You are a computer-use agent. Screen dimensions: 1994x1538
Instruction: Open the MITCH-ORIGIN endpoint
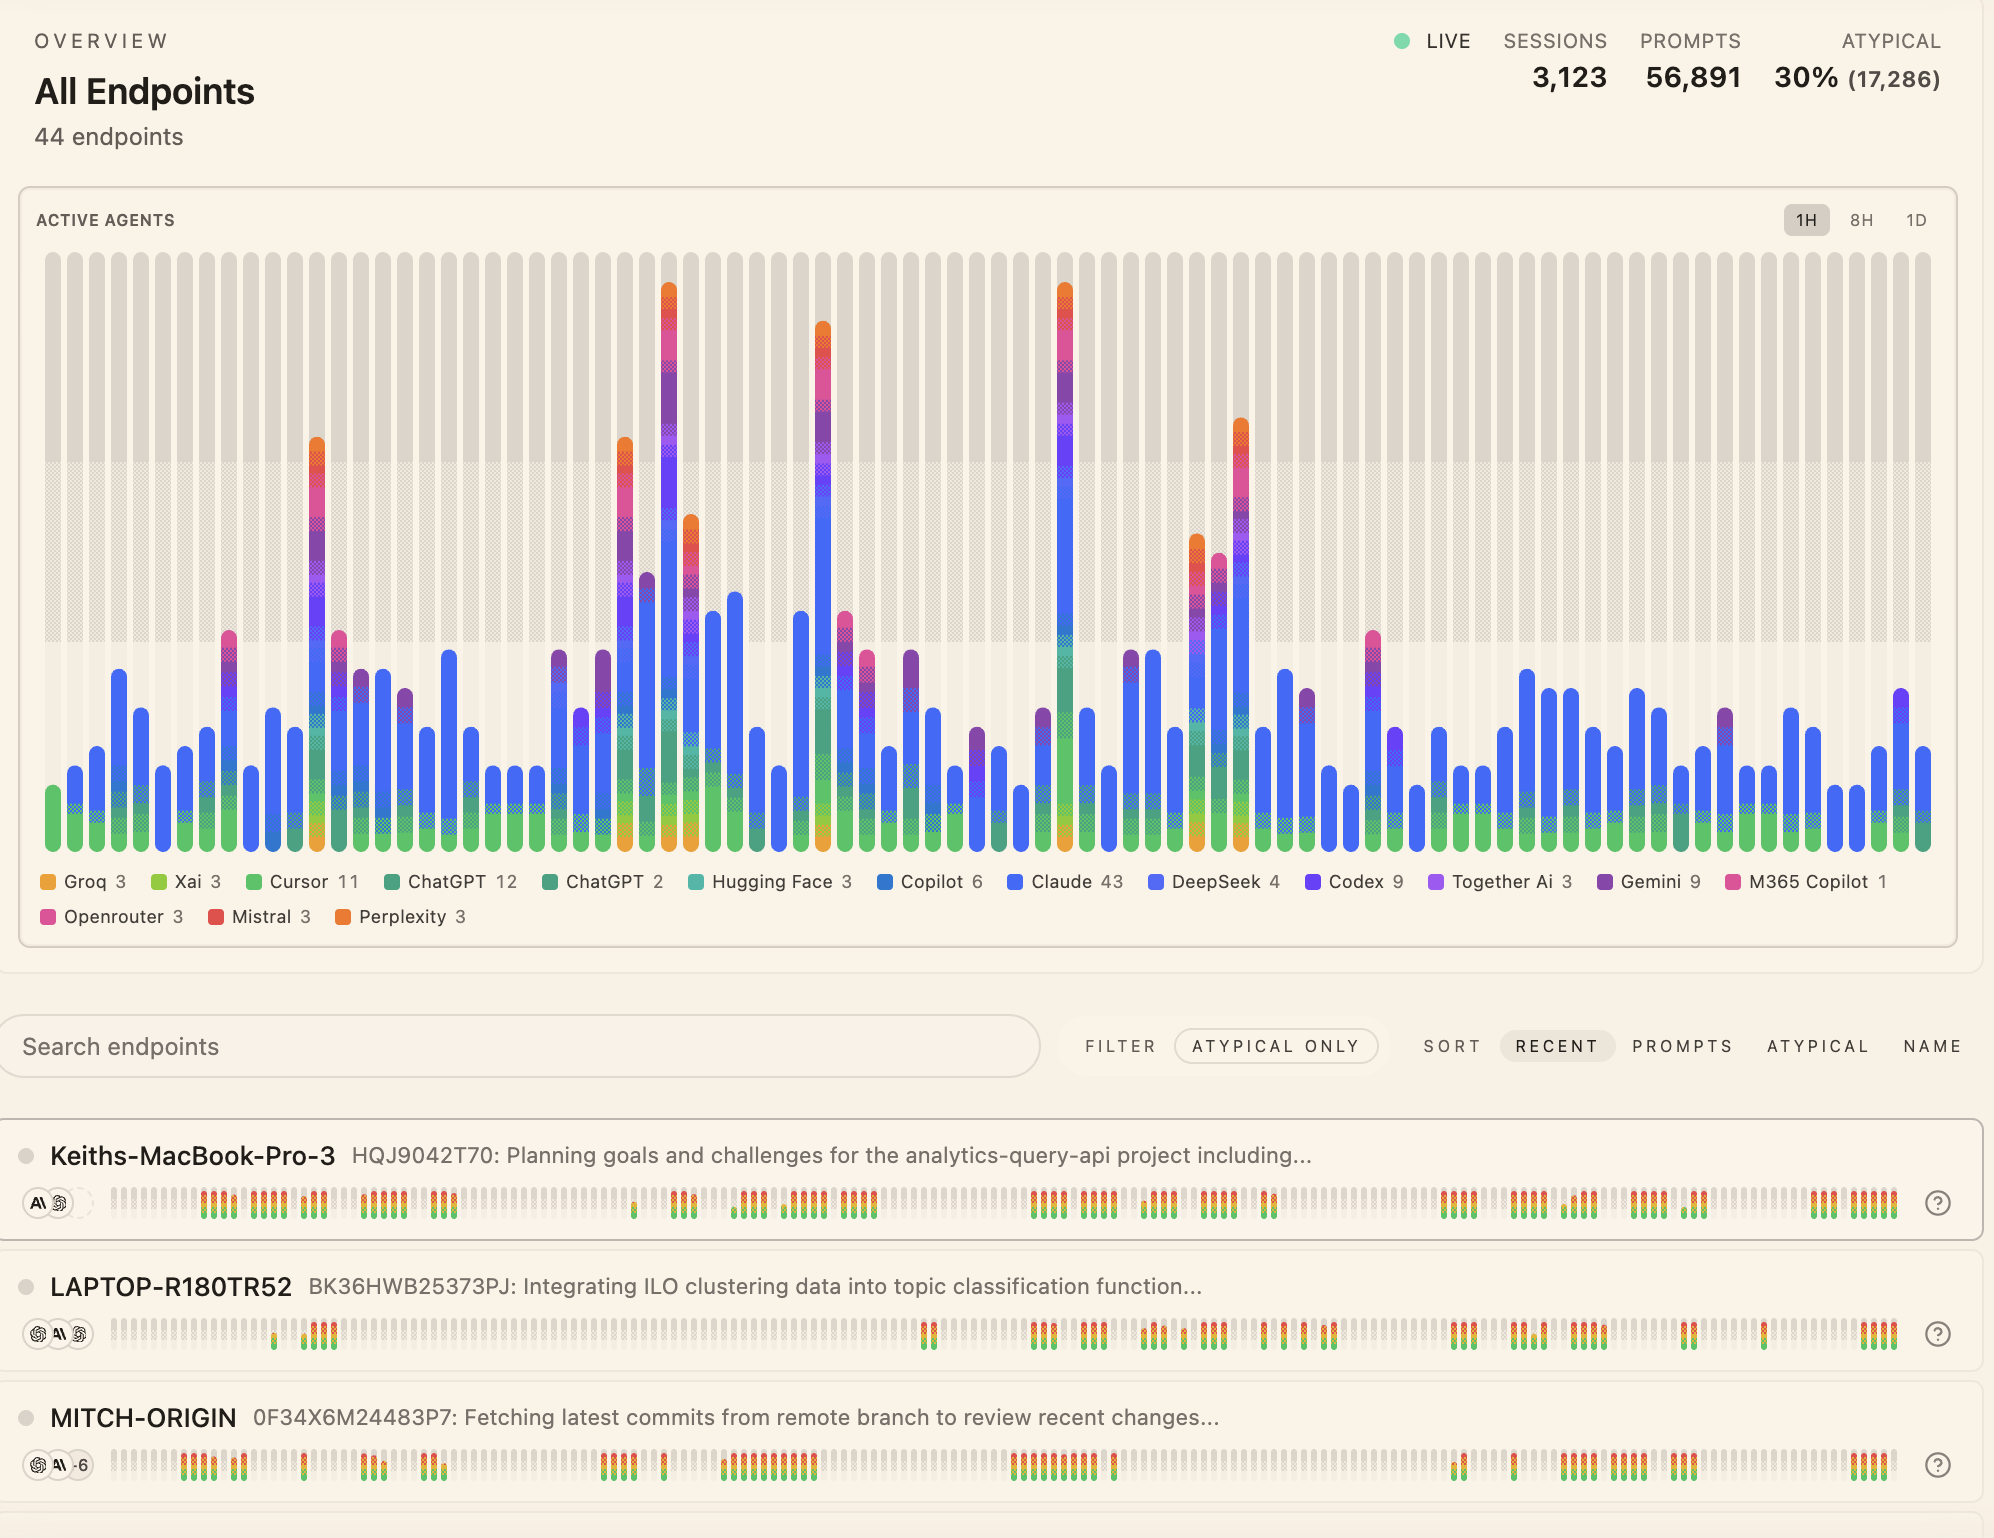(x=143, y=1418)
